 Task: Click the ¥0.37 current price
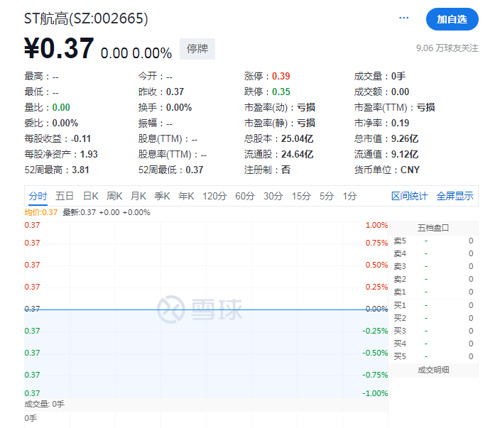[59, 48]
